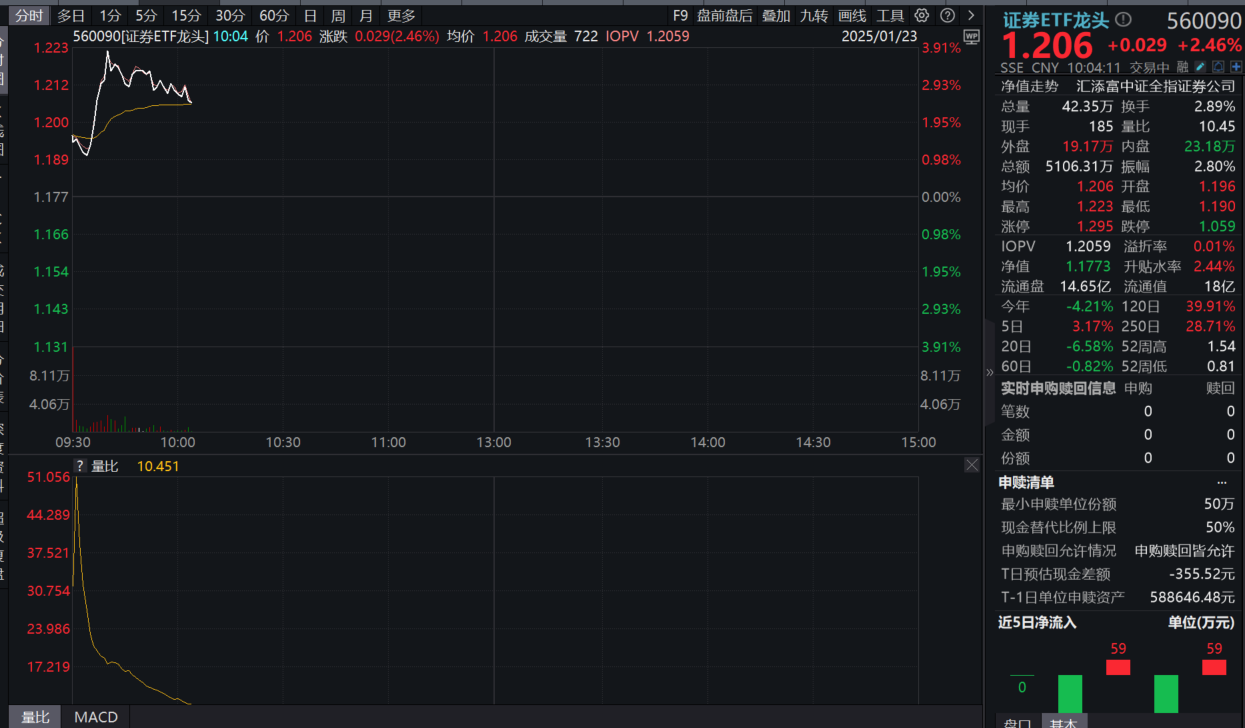Toggle 盘前盘后 pre/after-market display

[725, 16]
